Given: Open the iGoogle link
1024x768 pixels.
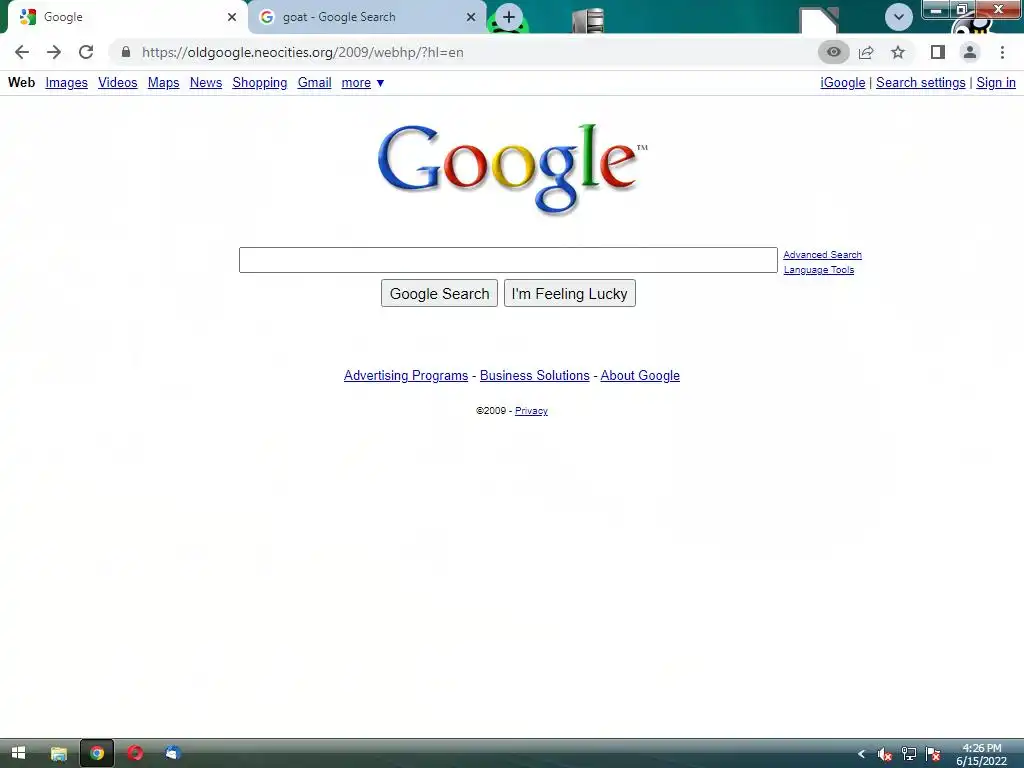Looking at the screenshot, I should (842, 82).
